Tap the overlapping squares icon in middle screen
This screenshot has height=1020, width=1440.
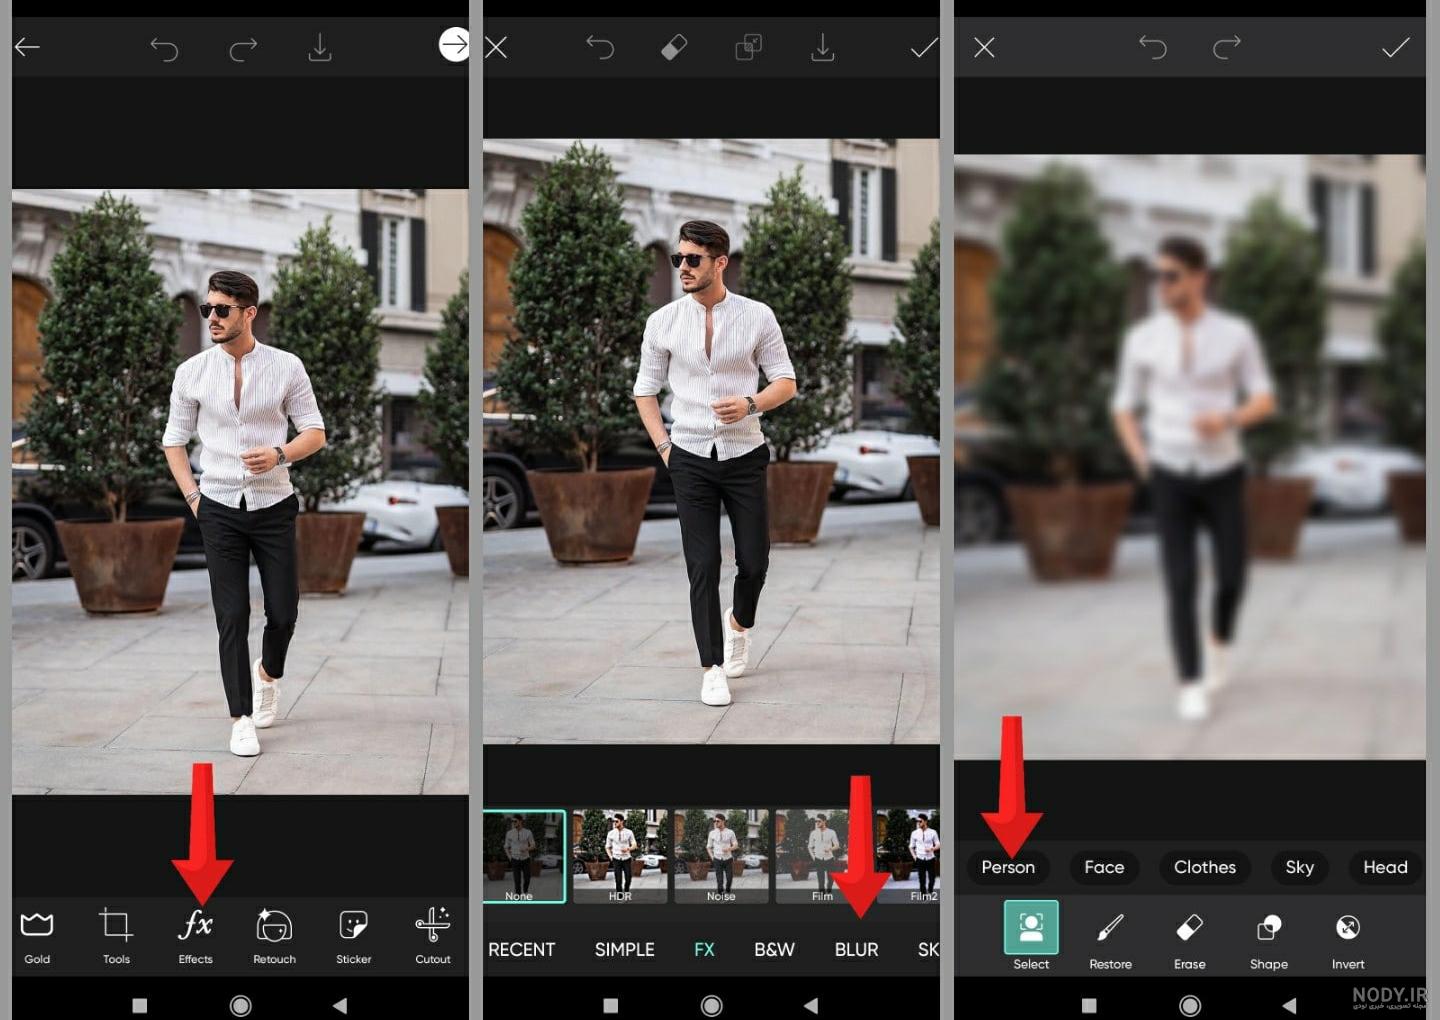pyautogui.click(x=749, y=48)
